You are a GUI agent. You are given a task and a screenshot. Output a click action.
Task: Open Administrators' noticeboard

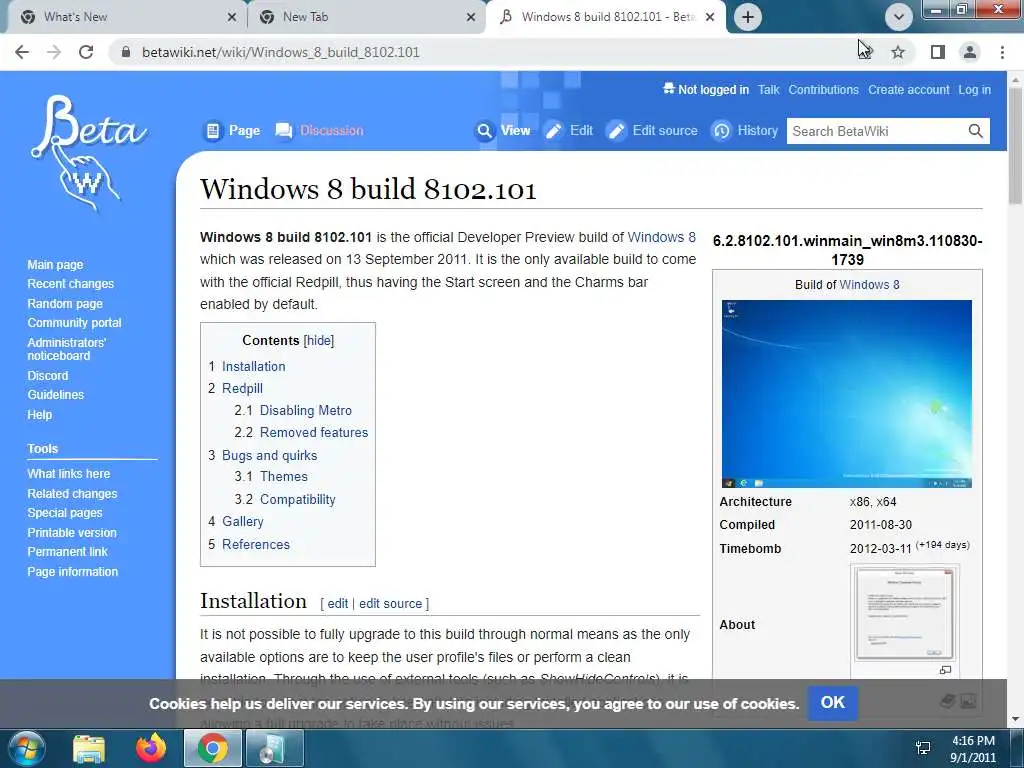tap(67, 349)
